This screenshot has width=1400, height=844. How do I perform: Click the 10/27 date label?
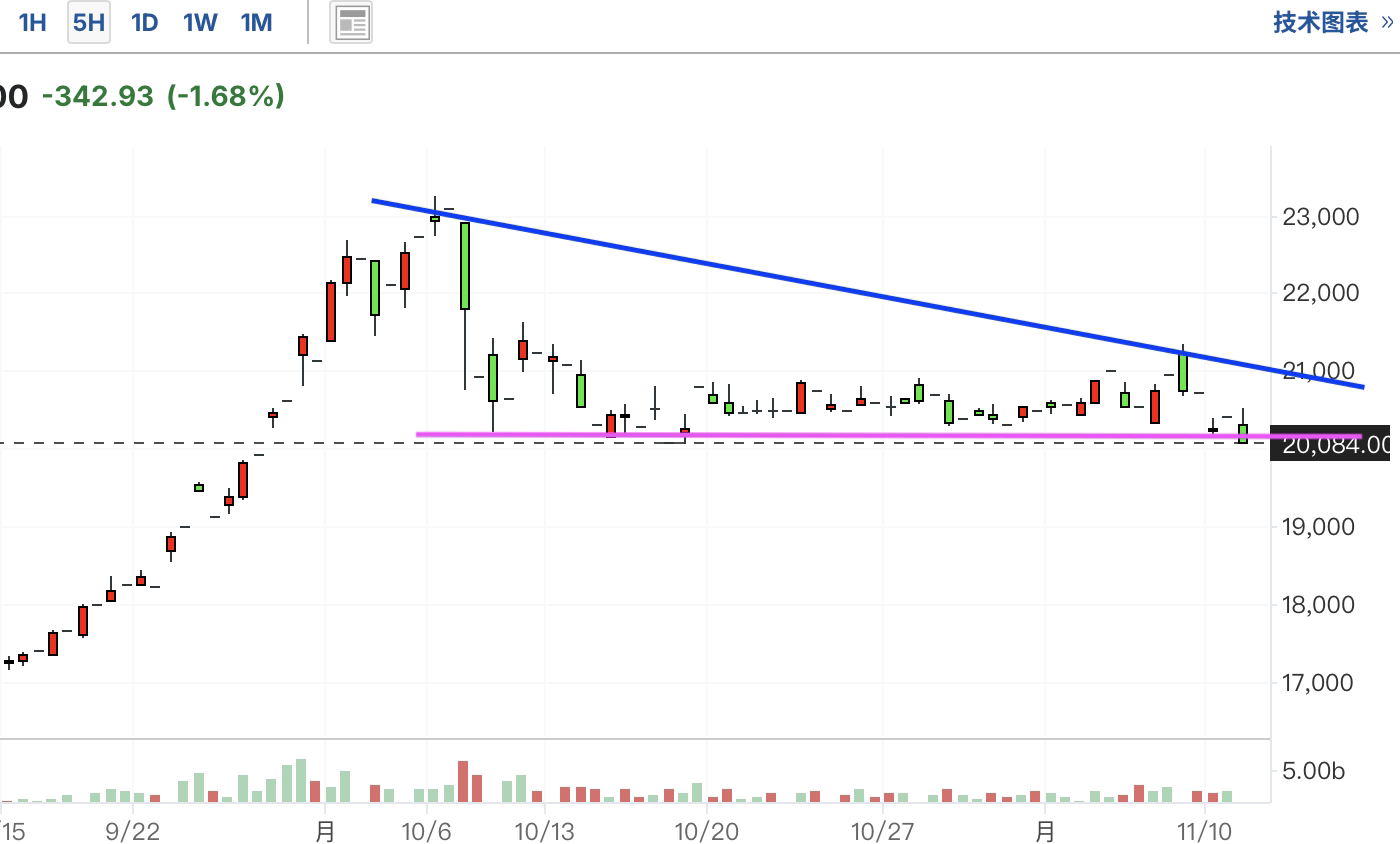click(883, 831)
